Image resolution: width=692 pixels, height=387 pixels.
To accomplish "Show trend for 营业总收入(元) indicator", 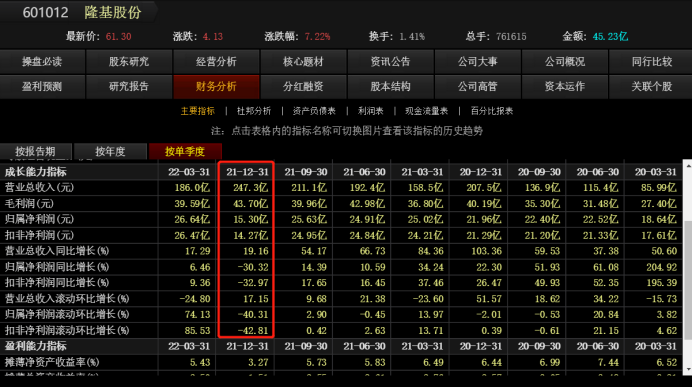I will (x=39, y=188).
